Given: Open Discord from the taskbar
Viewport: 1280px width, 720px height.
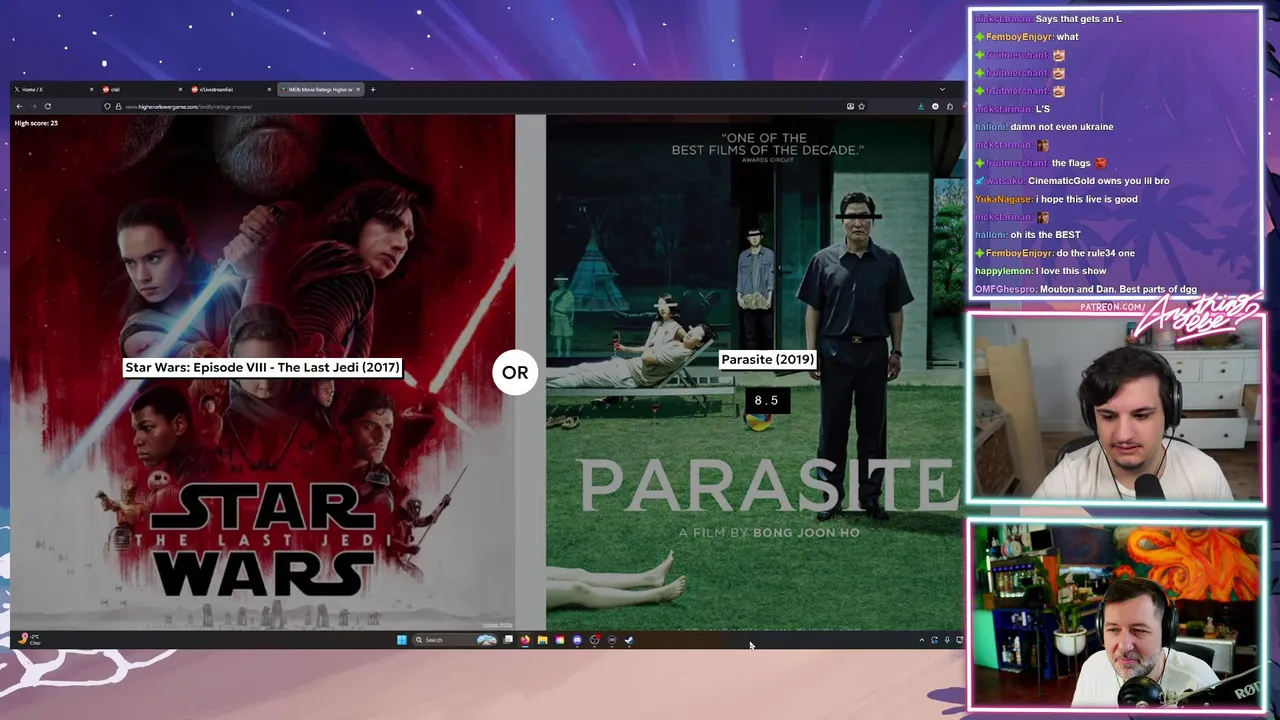Looking at the screenshot, I should pyautogui.click(x=577, y=640).
